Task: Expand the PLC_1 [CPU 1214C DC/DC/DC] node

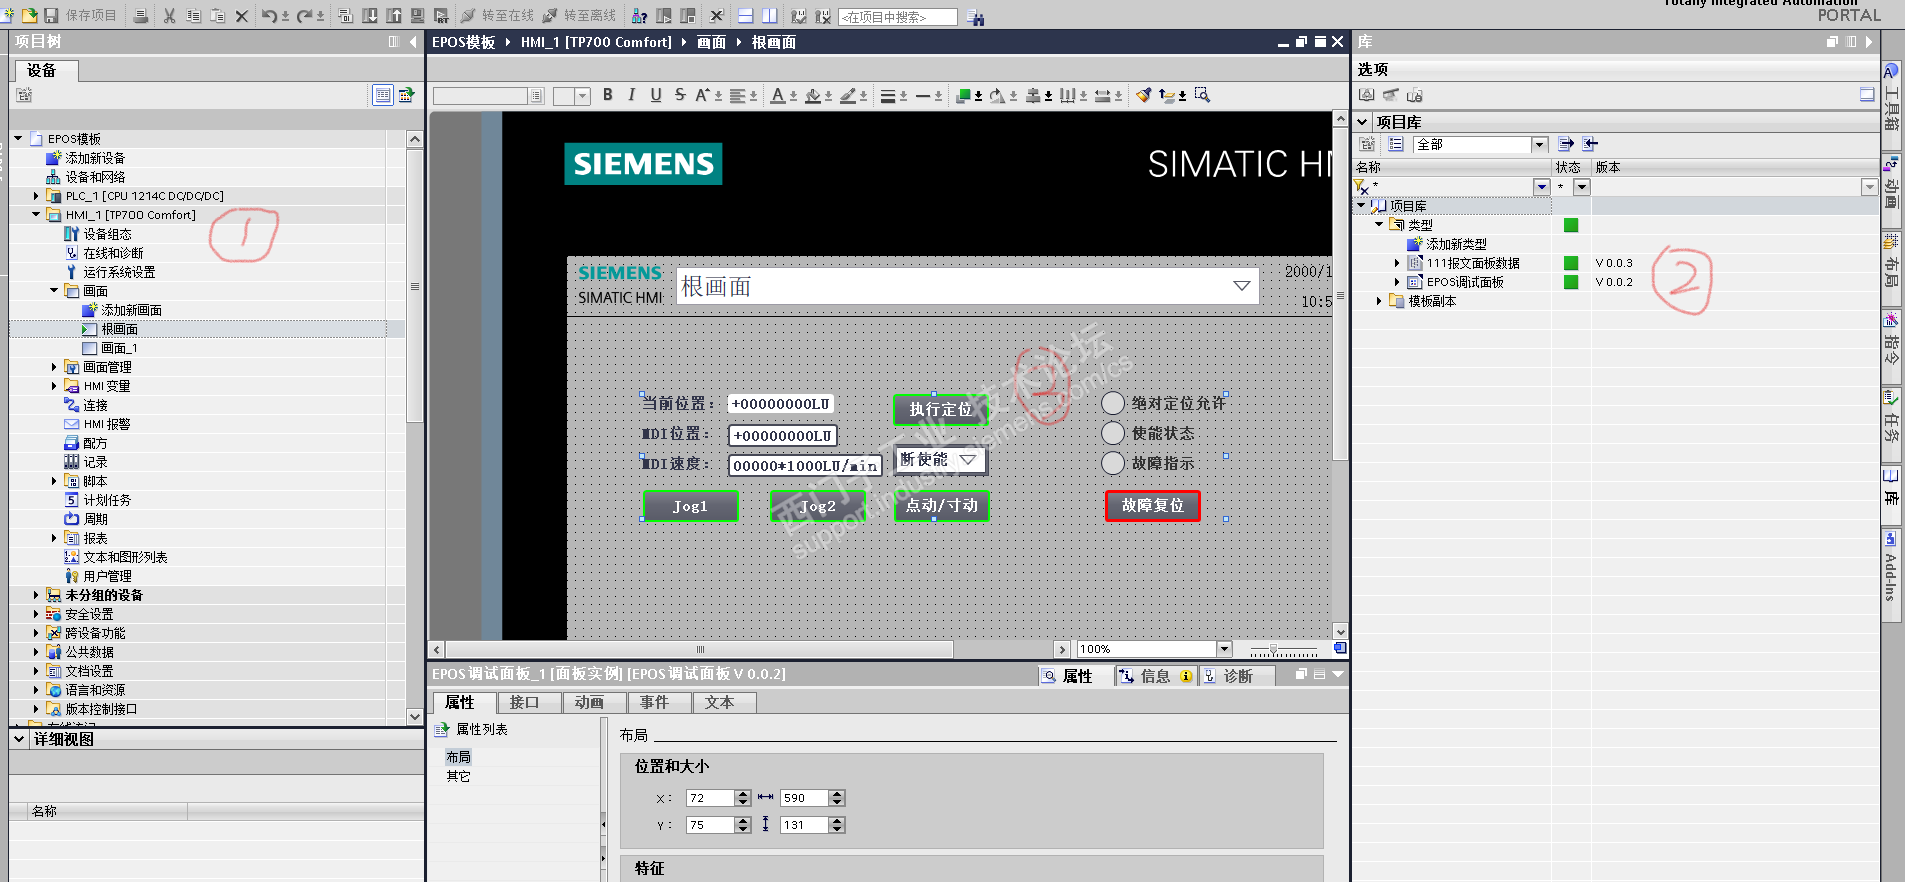Action: coord(36,196)
